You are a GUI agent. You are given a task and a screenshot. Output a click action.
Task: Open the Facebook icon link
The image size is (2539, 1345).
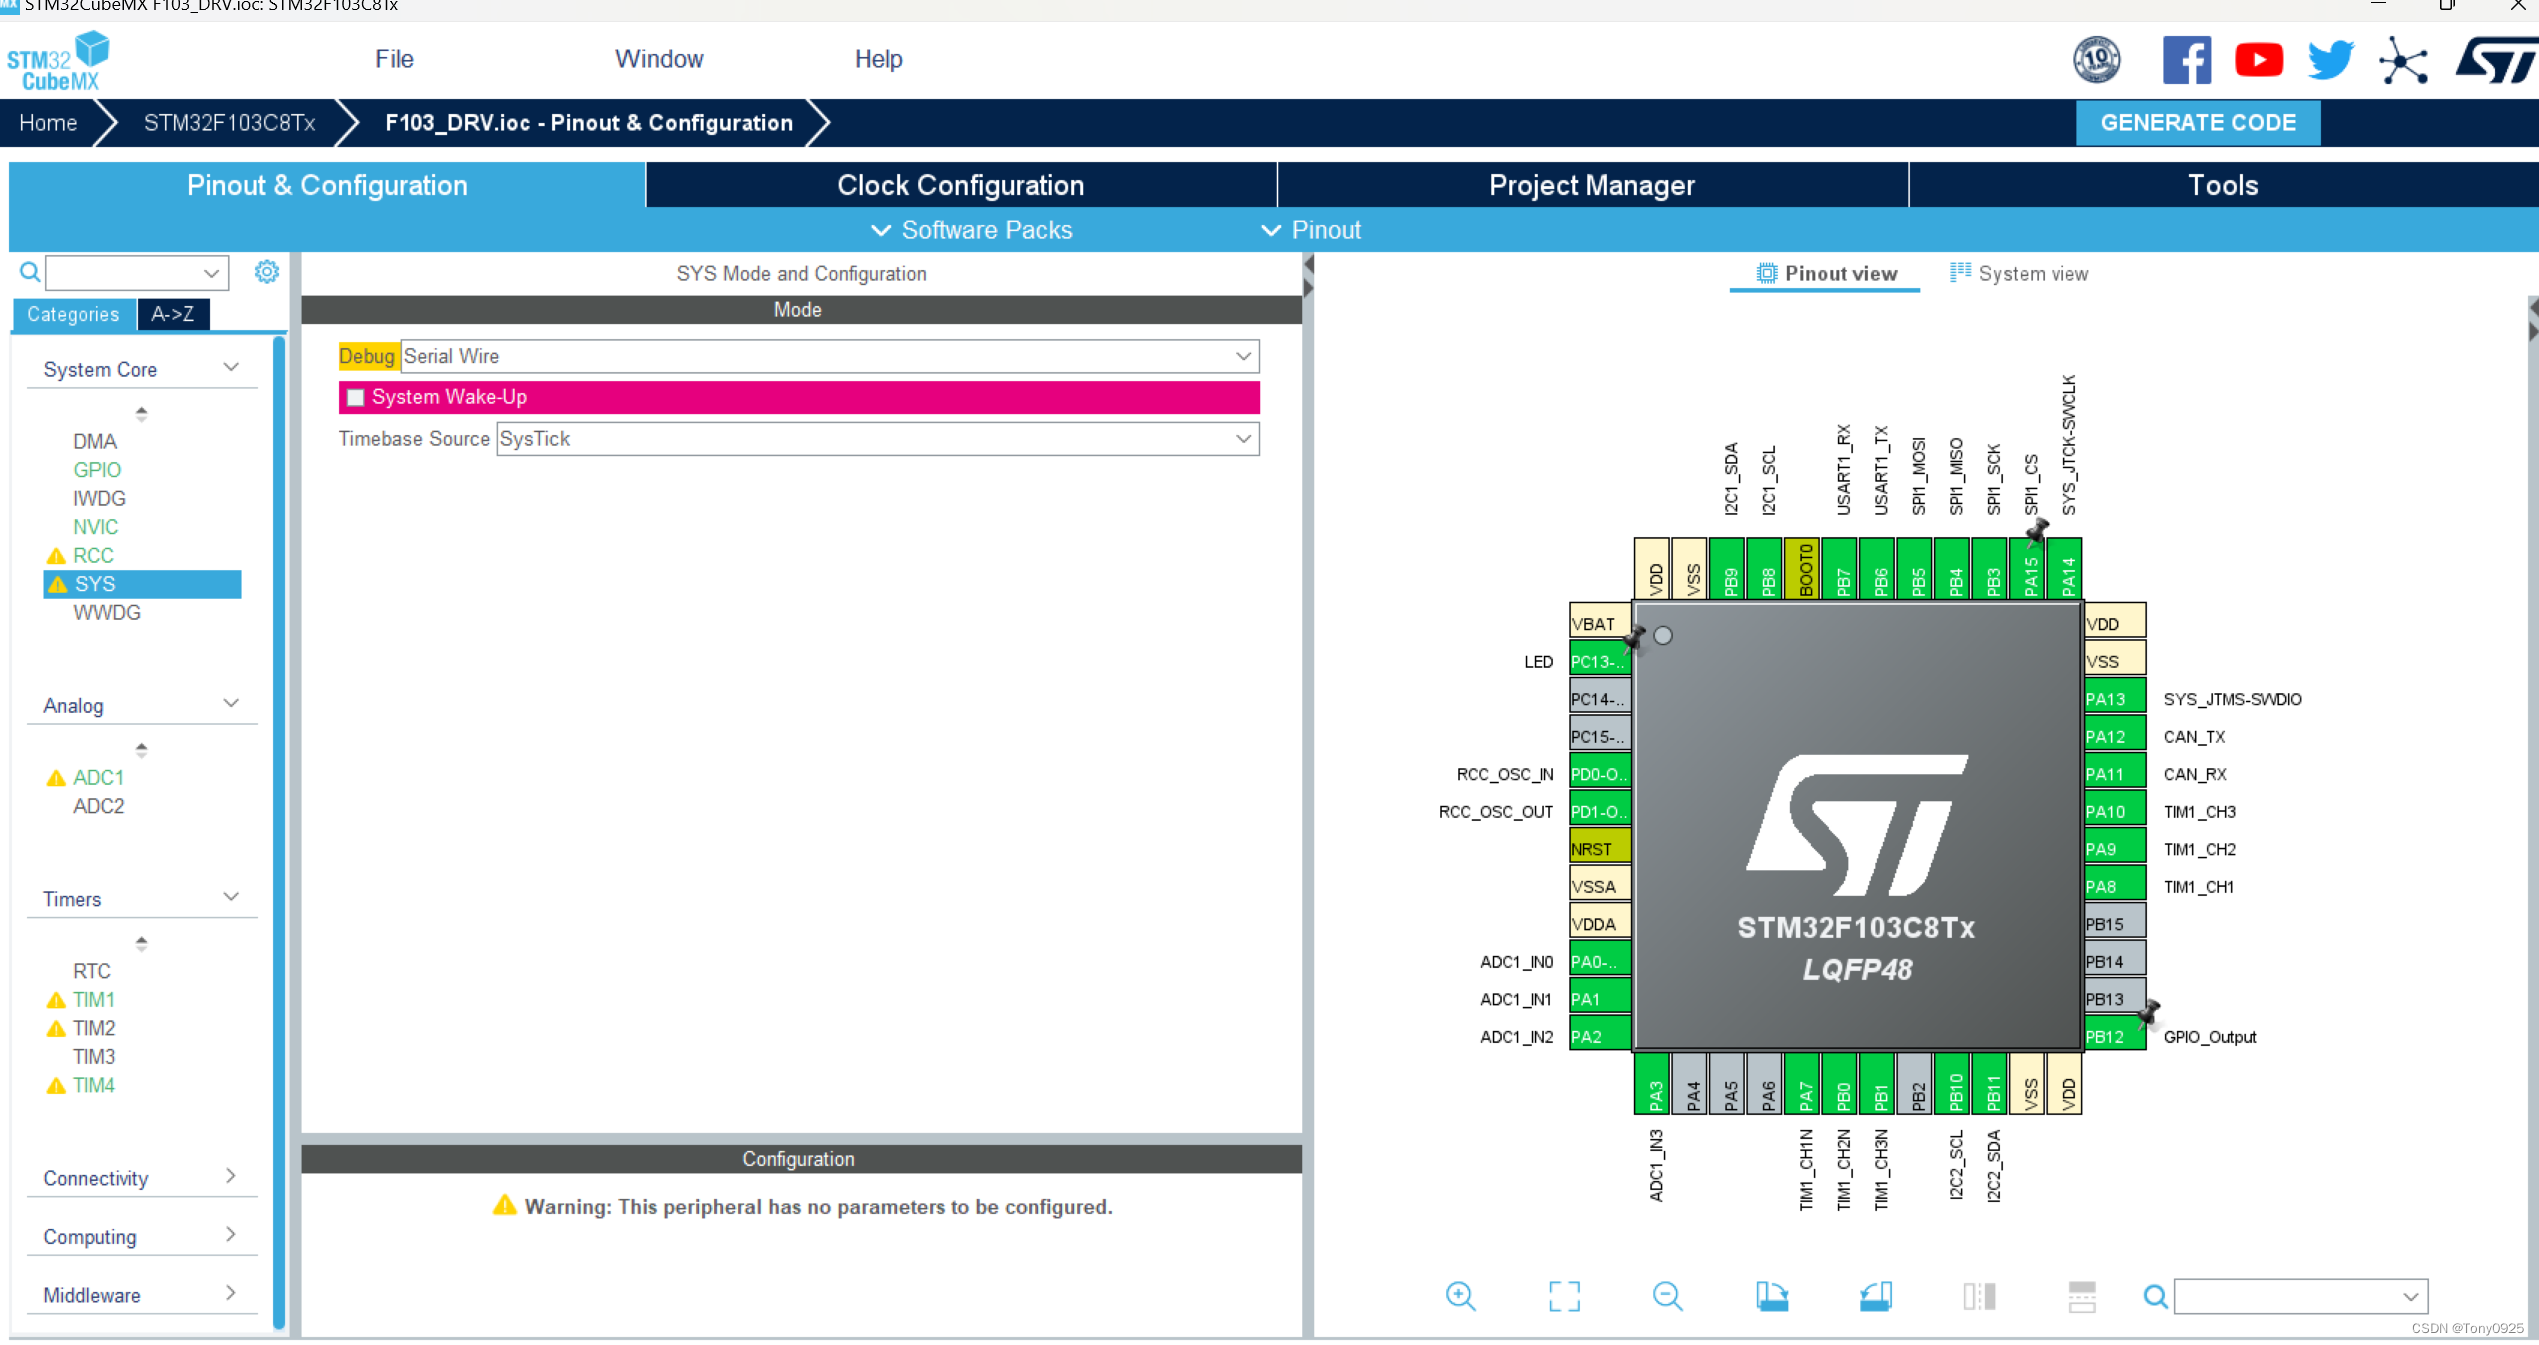click(2186, 60)
